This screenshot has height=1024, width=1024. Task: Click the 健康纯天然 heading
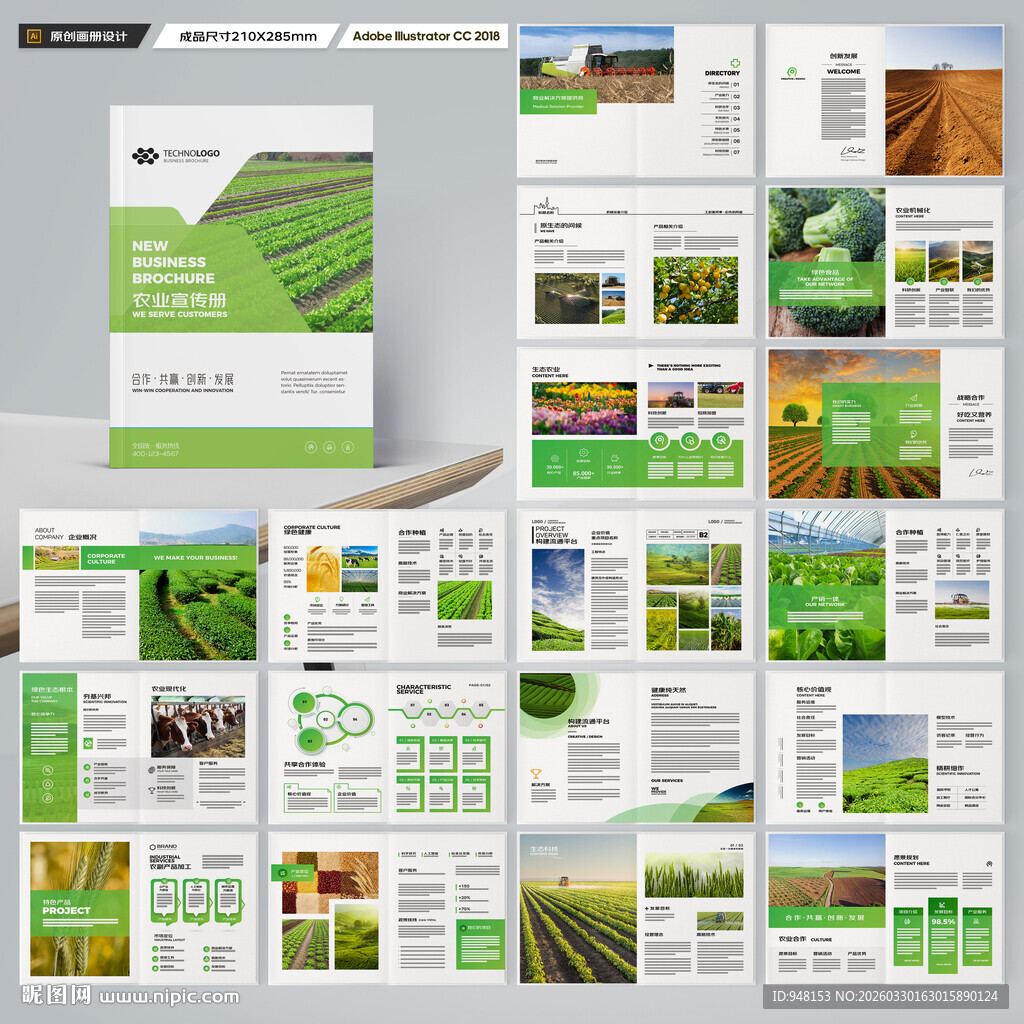[668, 690]
